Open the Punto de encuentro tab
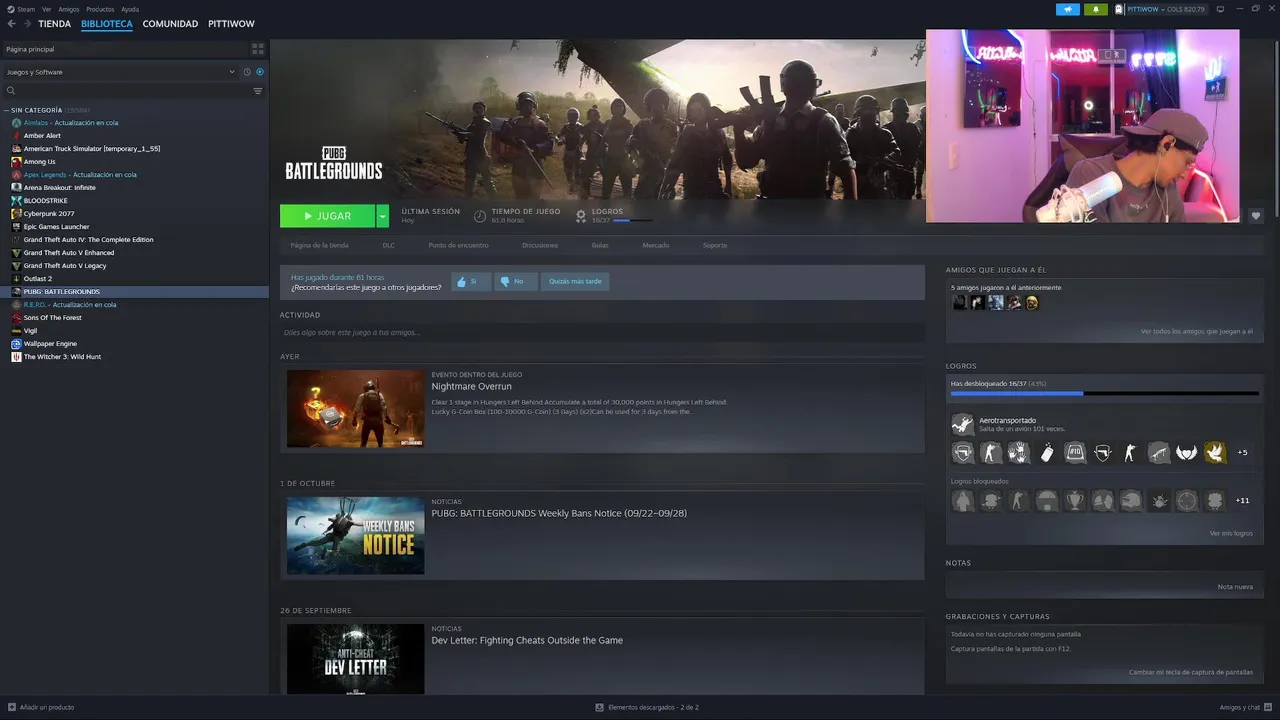The image size is (1280, 720). click(458, 245)
